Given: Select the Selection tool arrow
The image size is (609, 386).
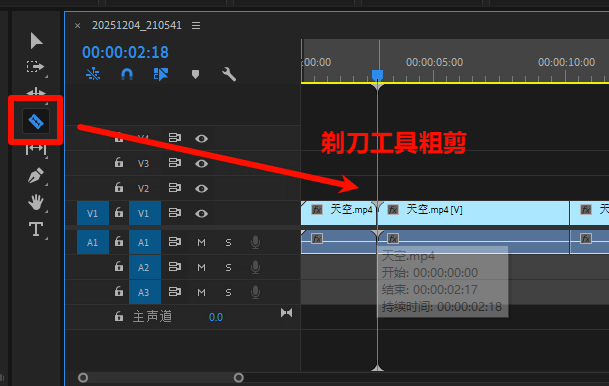Looking at the screenshot, I should pyautogui.click(x=36, y=41).
